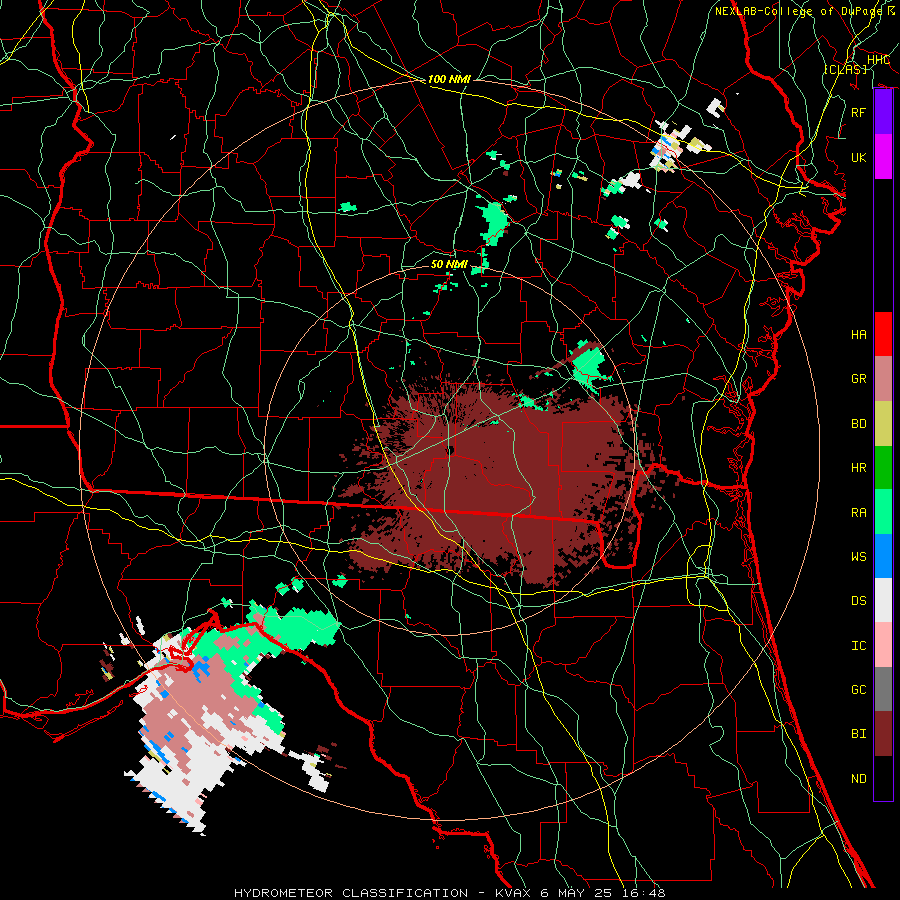Click the HA legend label

coord(859,335)
